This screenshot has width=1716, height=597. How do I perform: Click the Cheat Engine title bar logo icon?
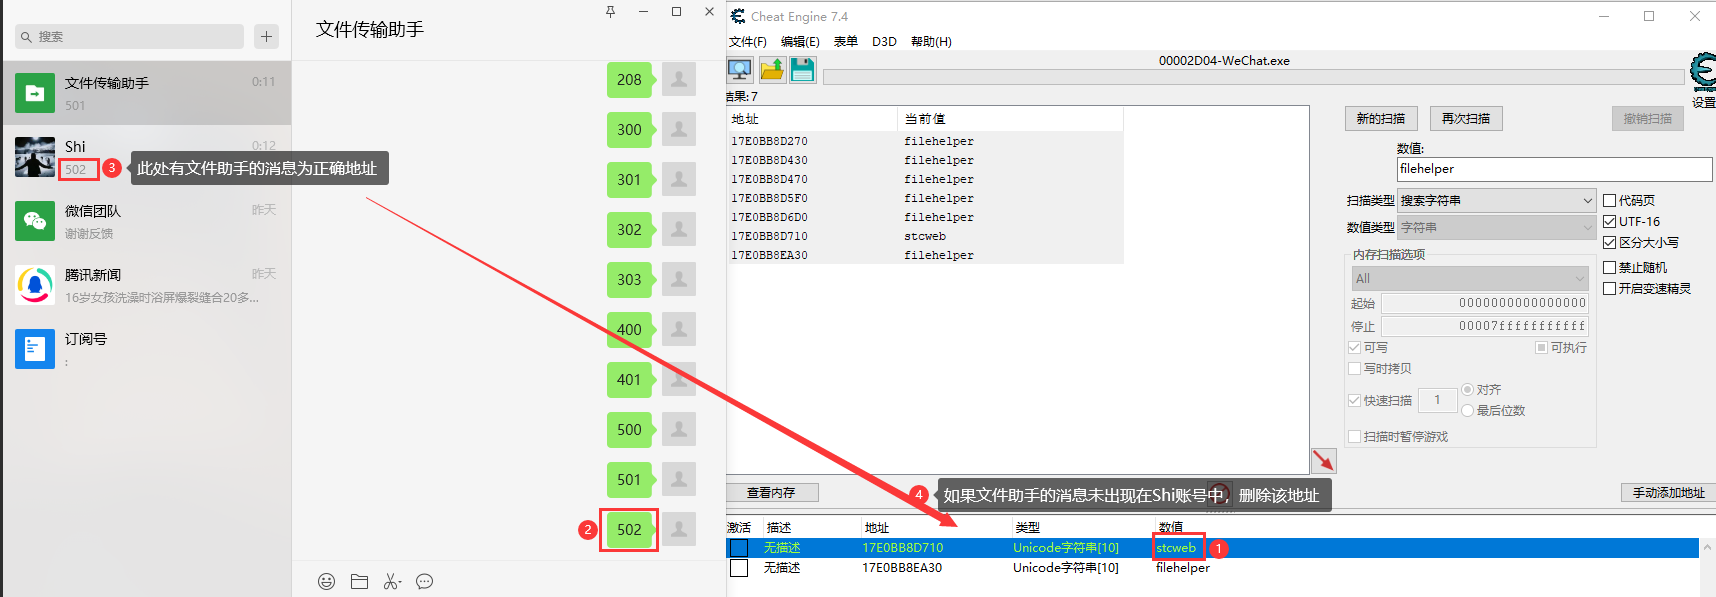click(x=738, y=16)
